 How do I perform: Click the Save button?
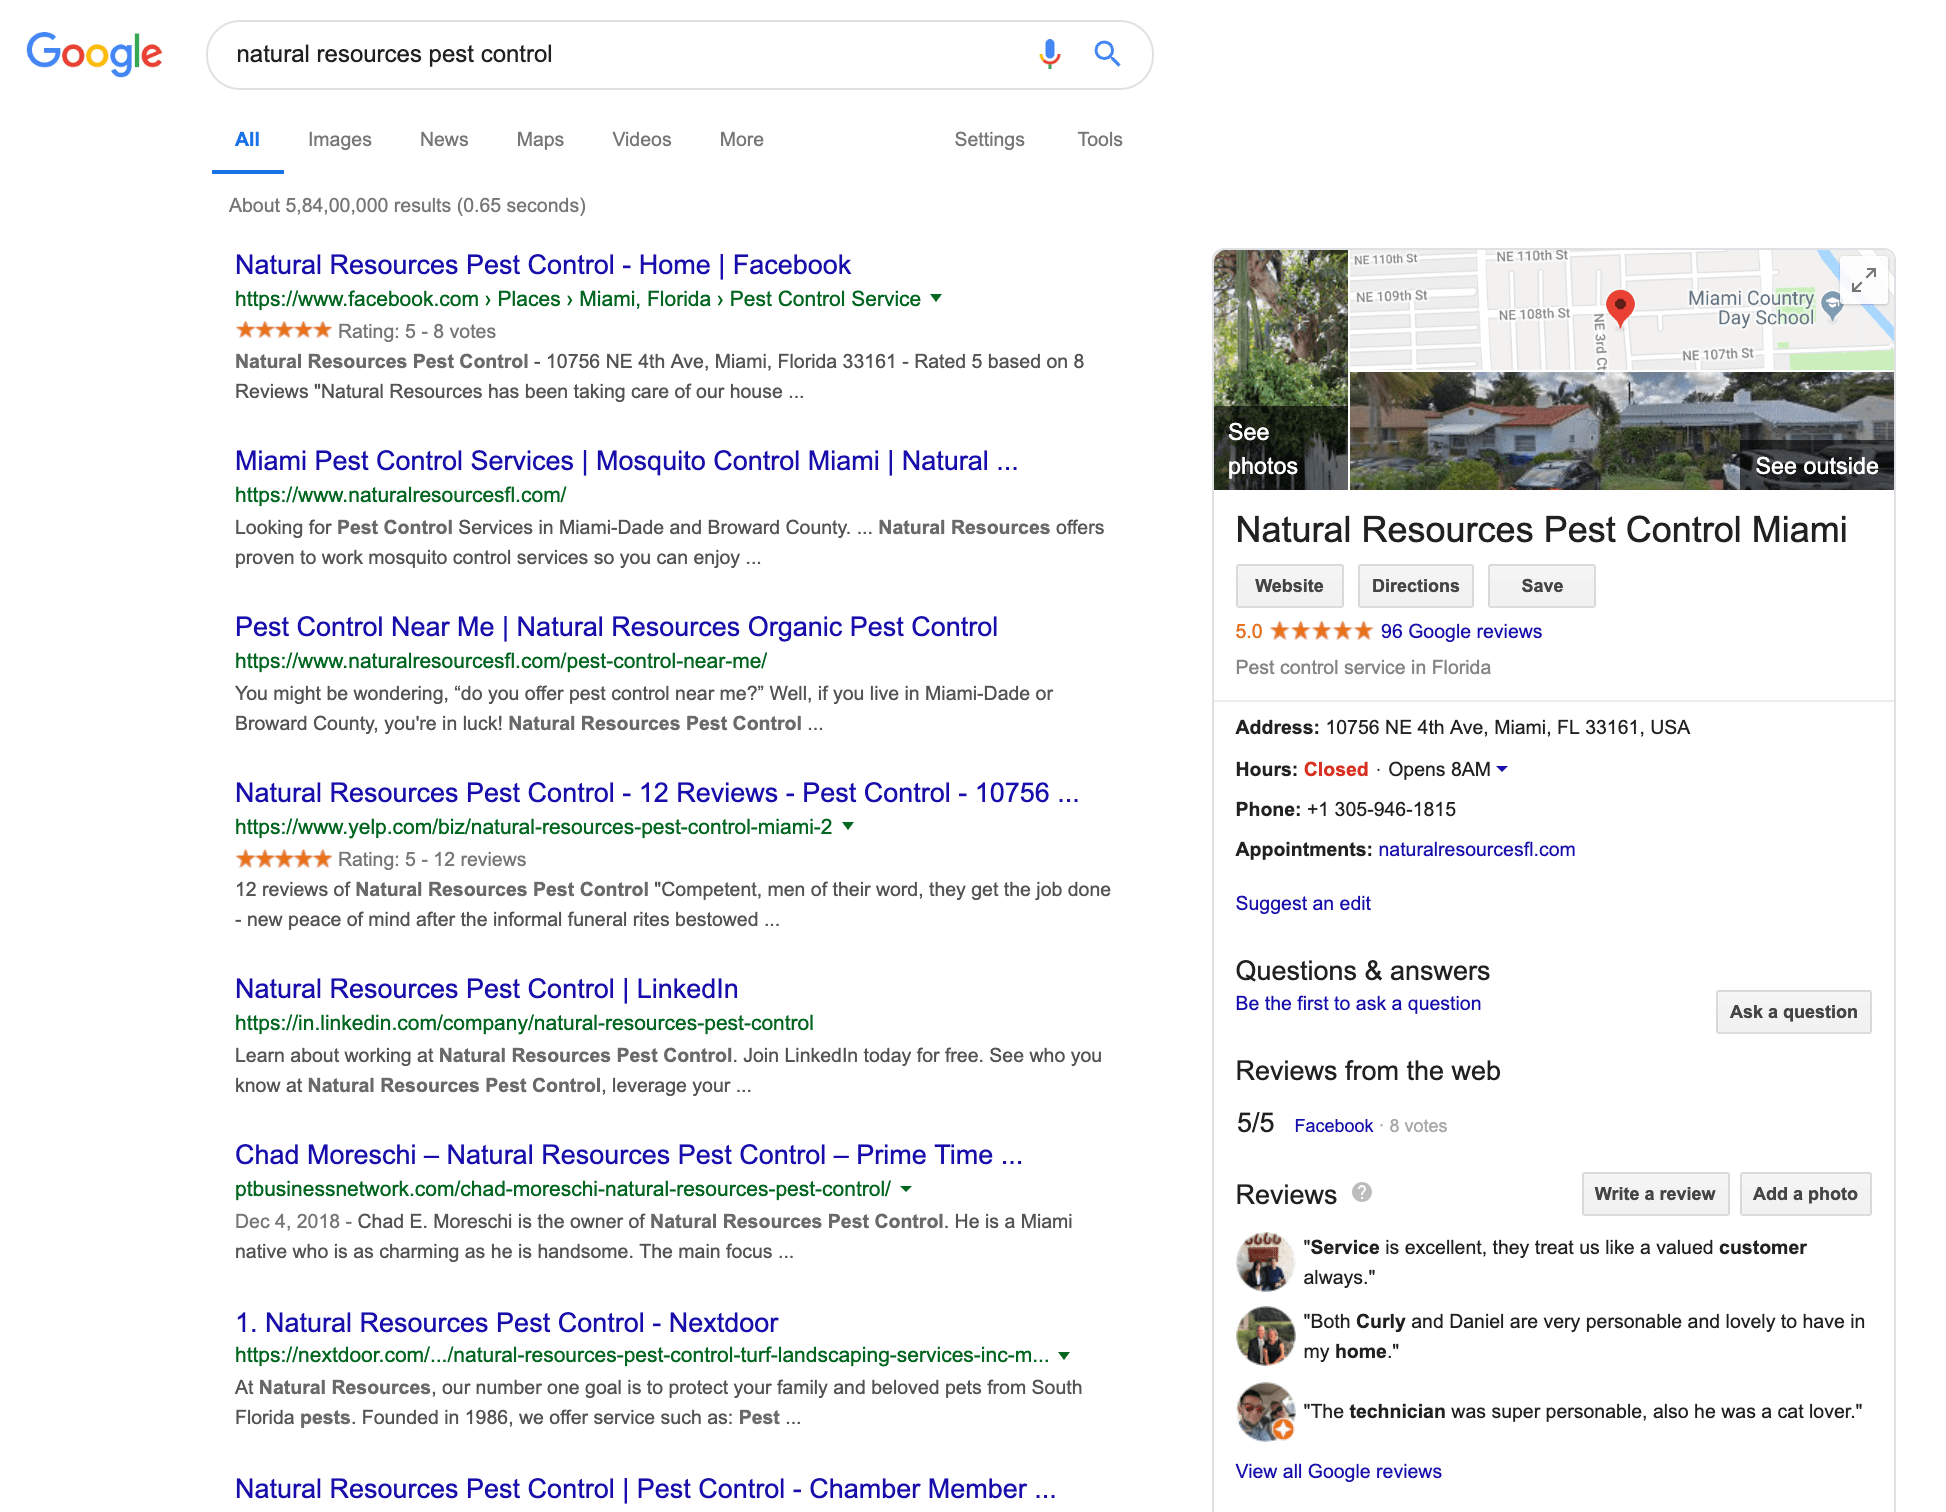point(1542,586)
